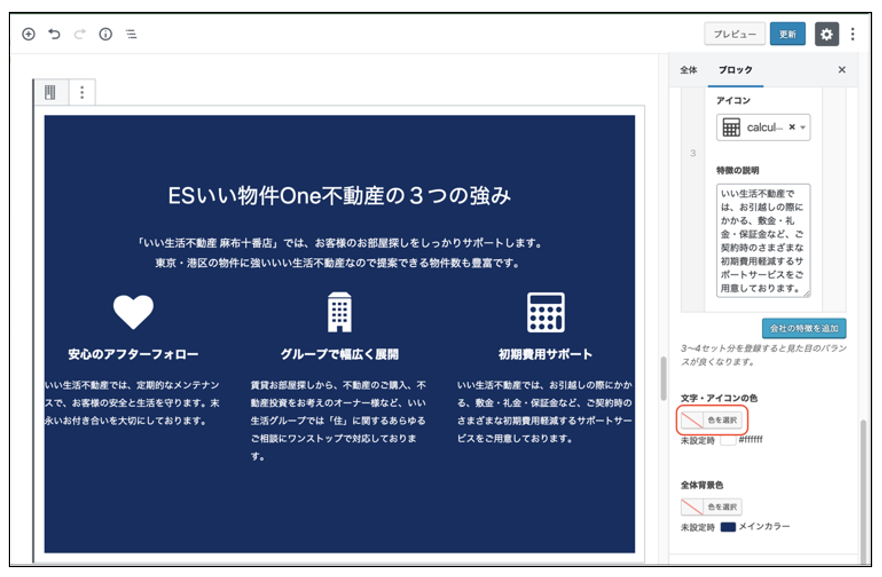882x577 pixels.
Task: Open the block navigation list icon
Action: click(131, 34)
